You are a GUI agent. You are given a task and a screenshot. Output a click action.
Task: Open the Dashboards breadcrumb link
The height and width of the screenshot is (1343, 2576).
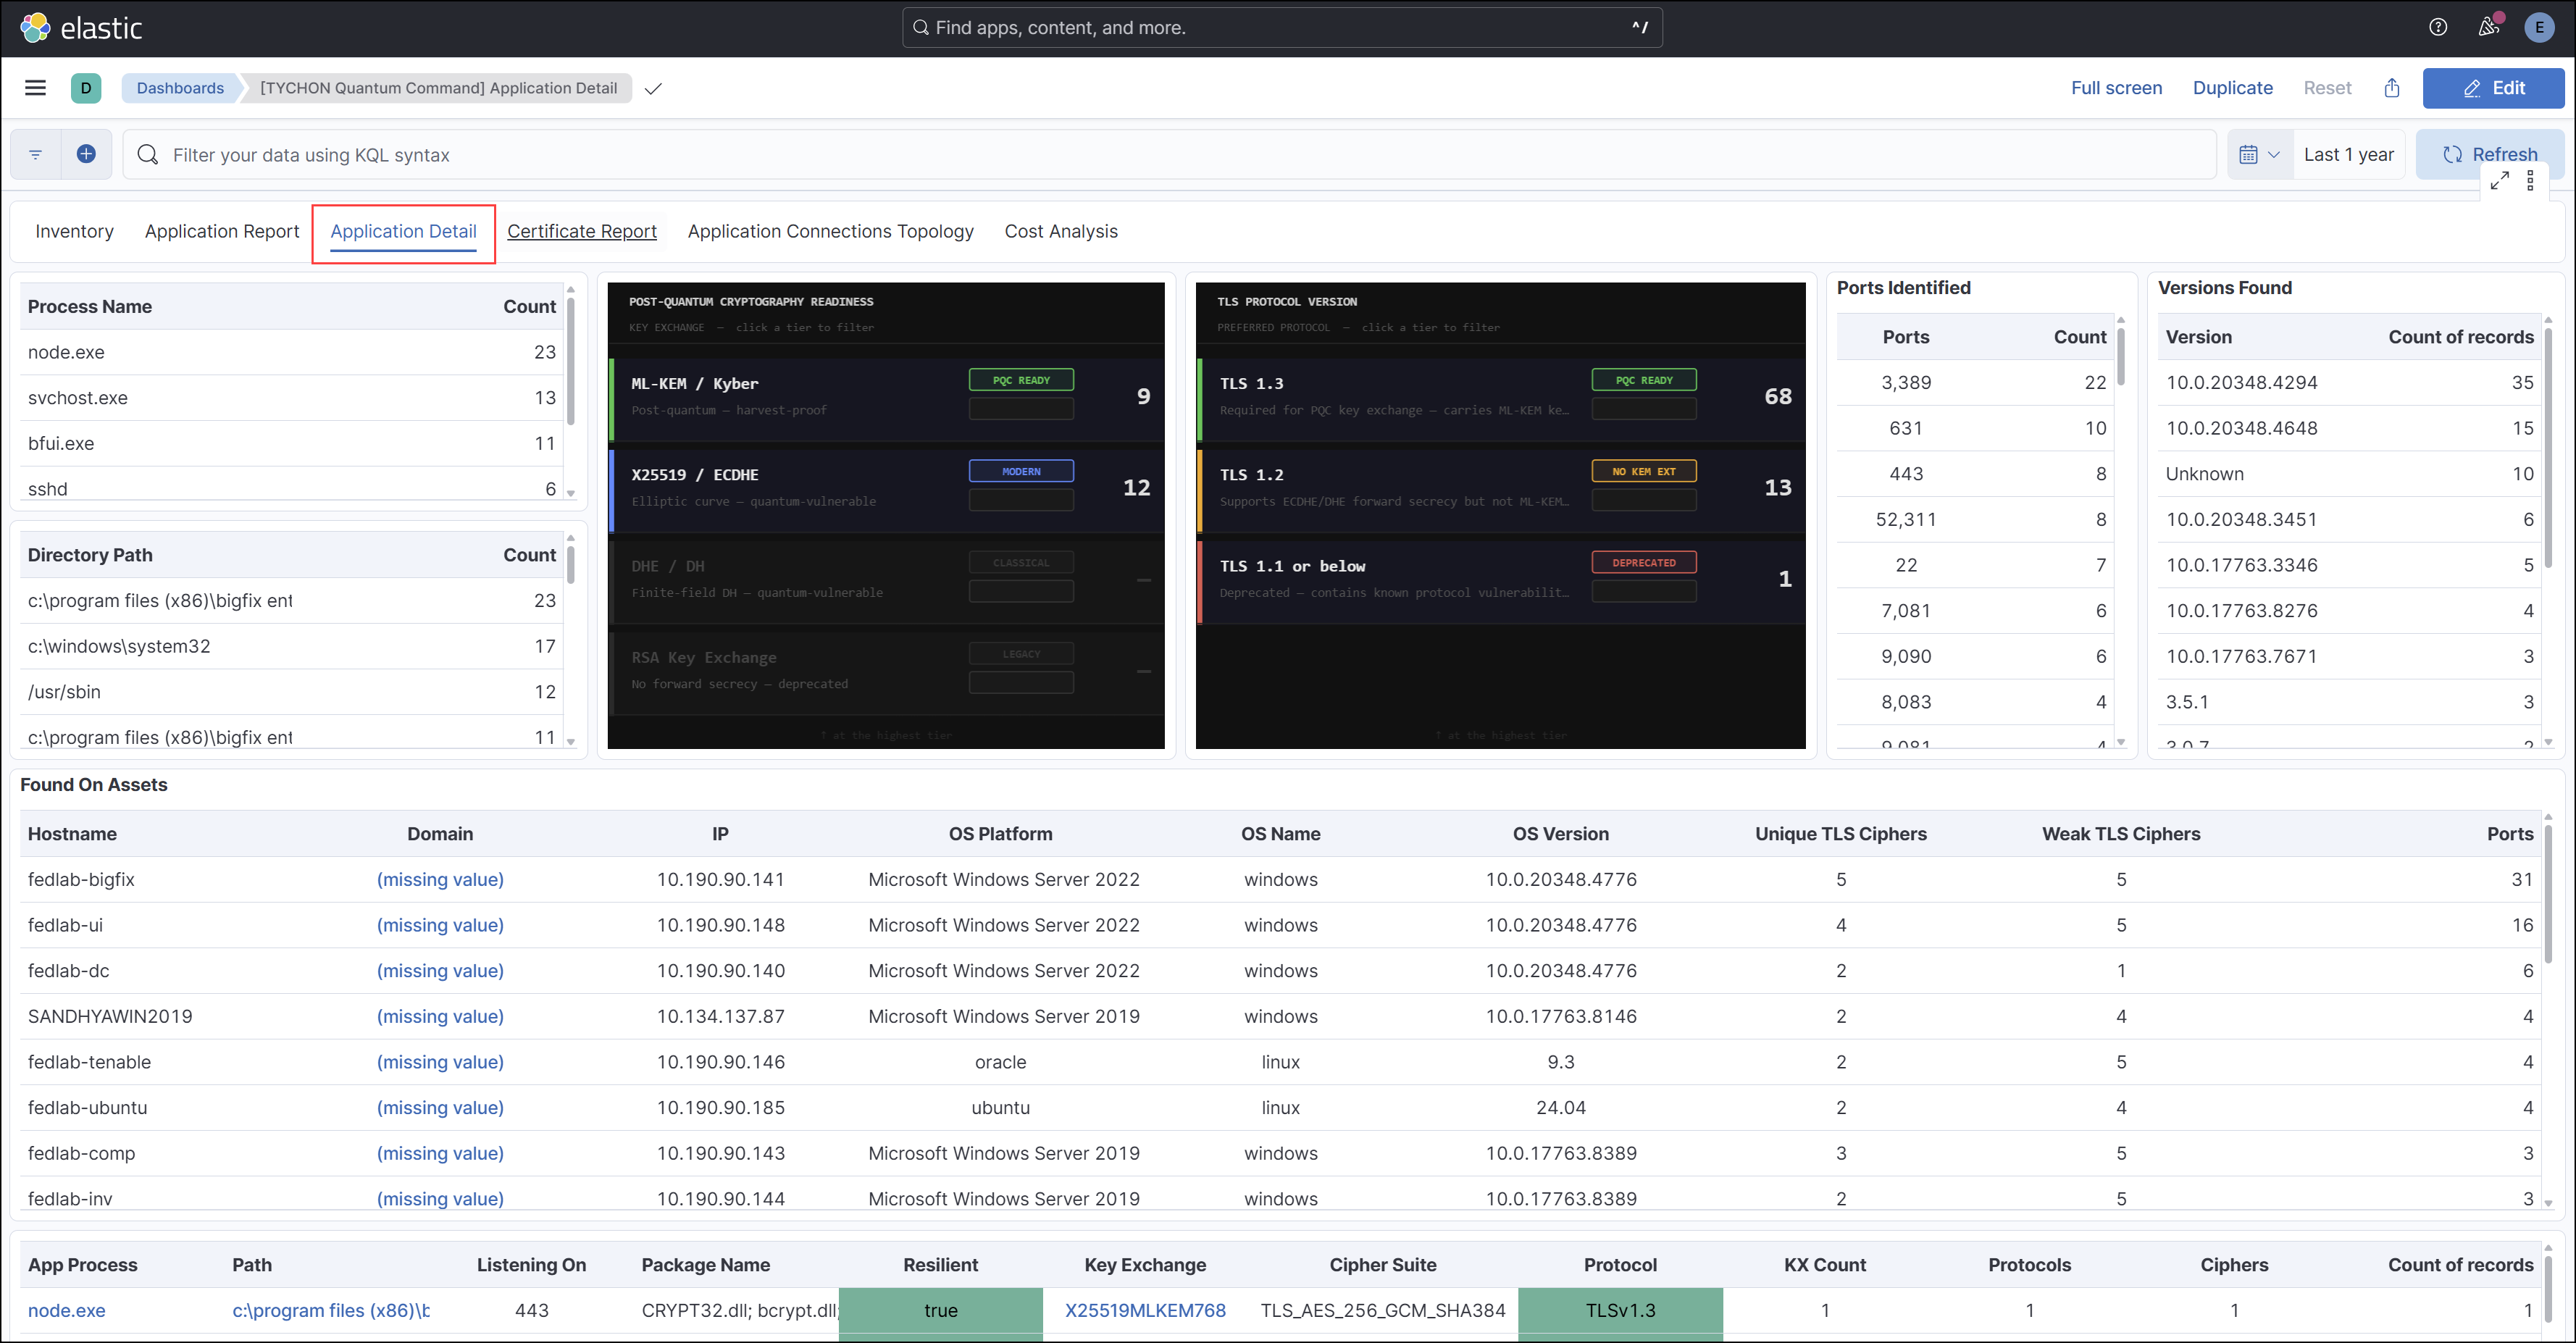[180, 88]
